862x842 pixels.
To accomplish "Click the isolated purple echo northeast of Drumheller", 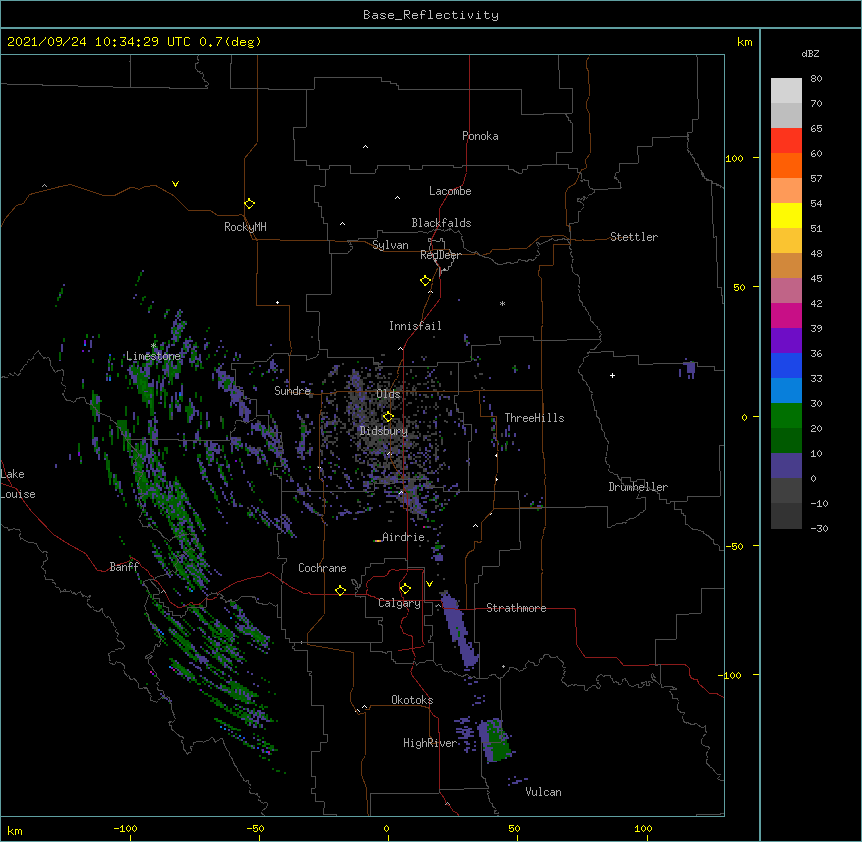I will (x=689, y=368).
